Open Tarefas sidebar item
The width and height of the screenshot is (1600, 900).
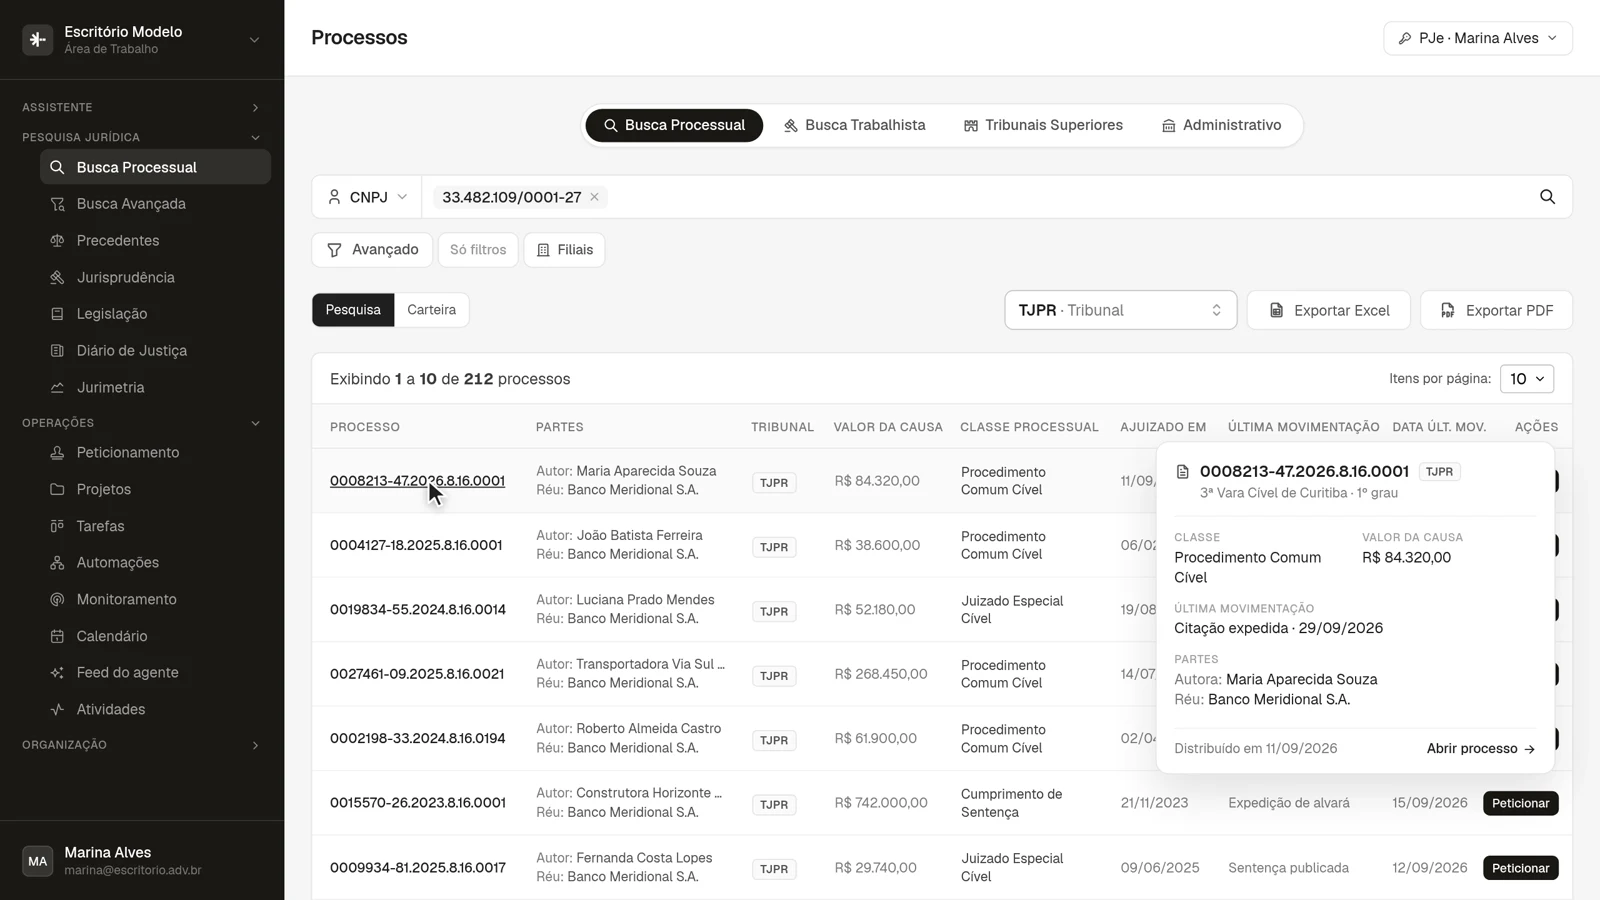[x=155, y=526]
